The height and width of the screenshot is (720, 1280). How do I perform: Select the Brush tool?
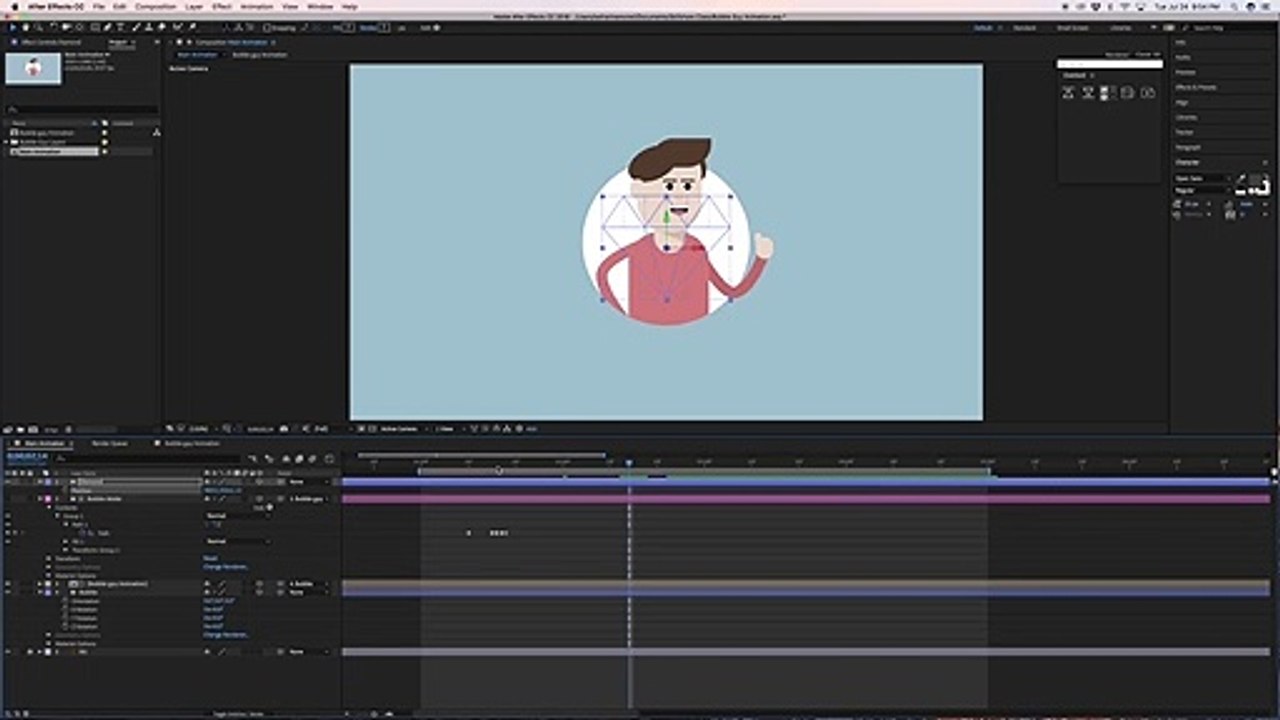pos(134,27)
